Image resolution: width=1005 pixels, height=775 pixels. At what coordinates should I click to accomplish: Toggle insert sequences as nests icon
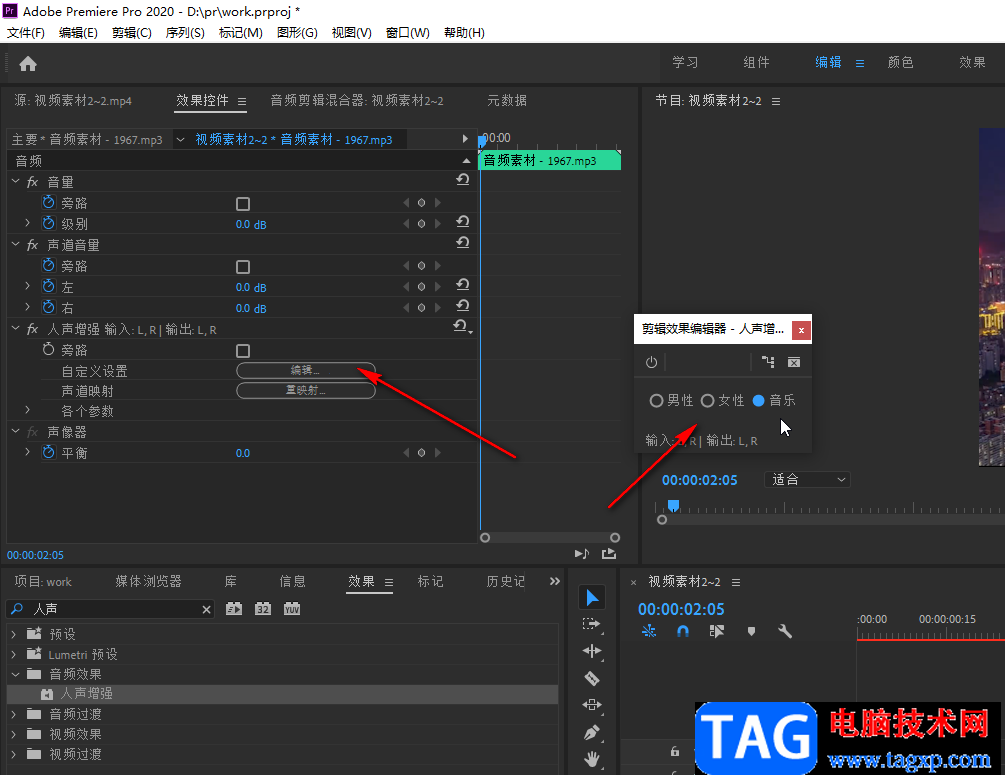(649, 631)
